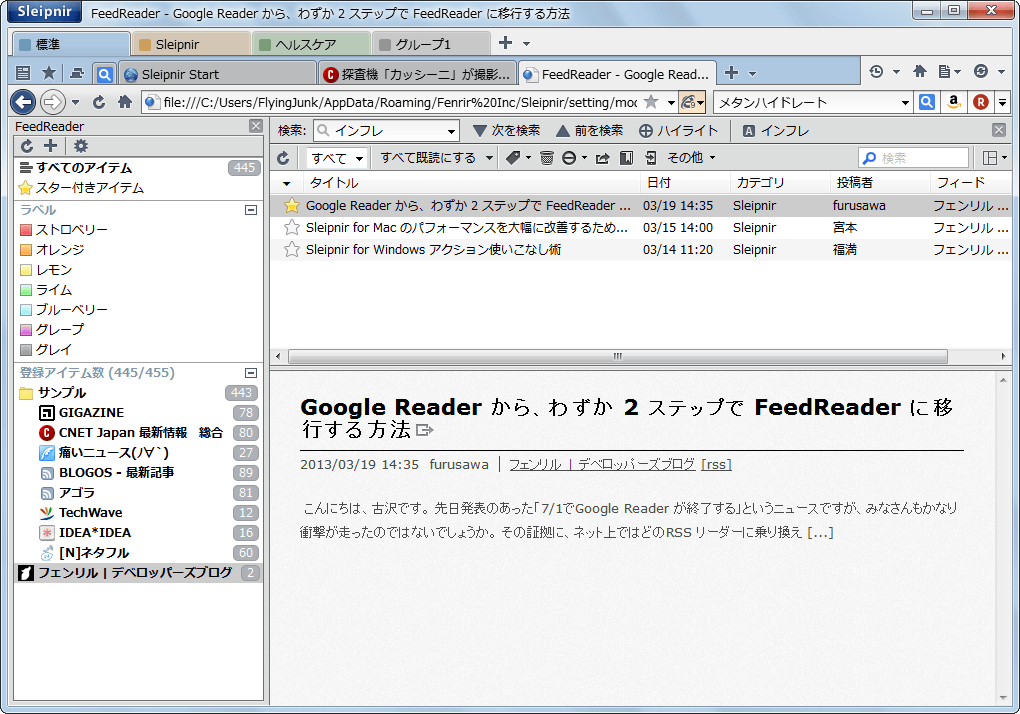This screenshot has height=714, width=1020.
Task: Open article in browser via title arrow icon
Action: tap(424, 430)
